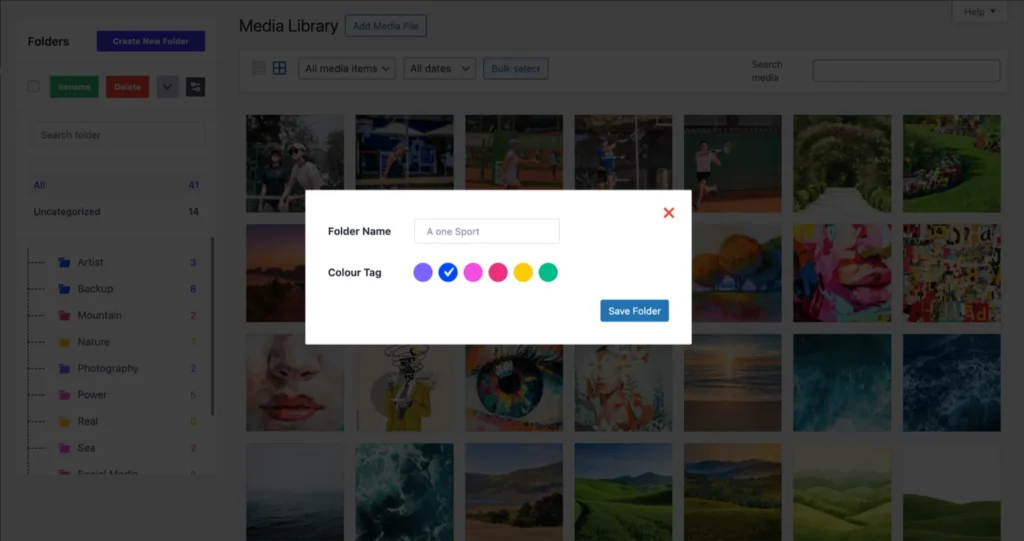Select the light pink colour tag

click(x=473, y=272)
